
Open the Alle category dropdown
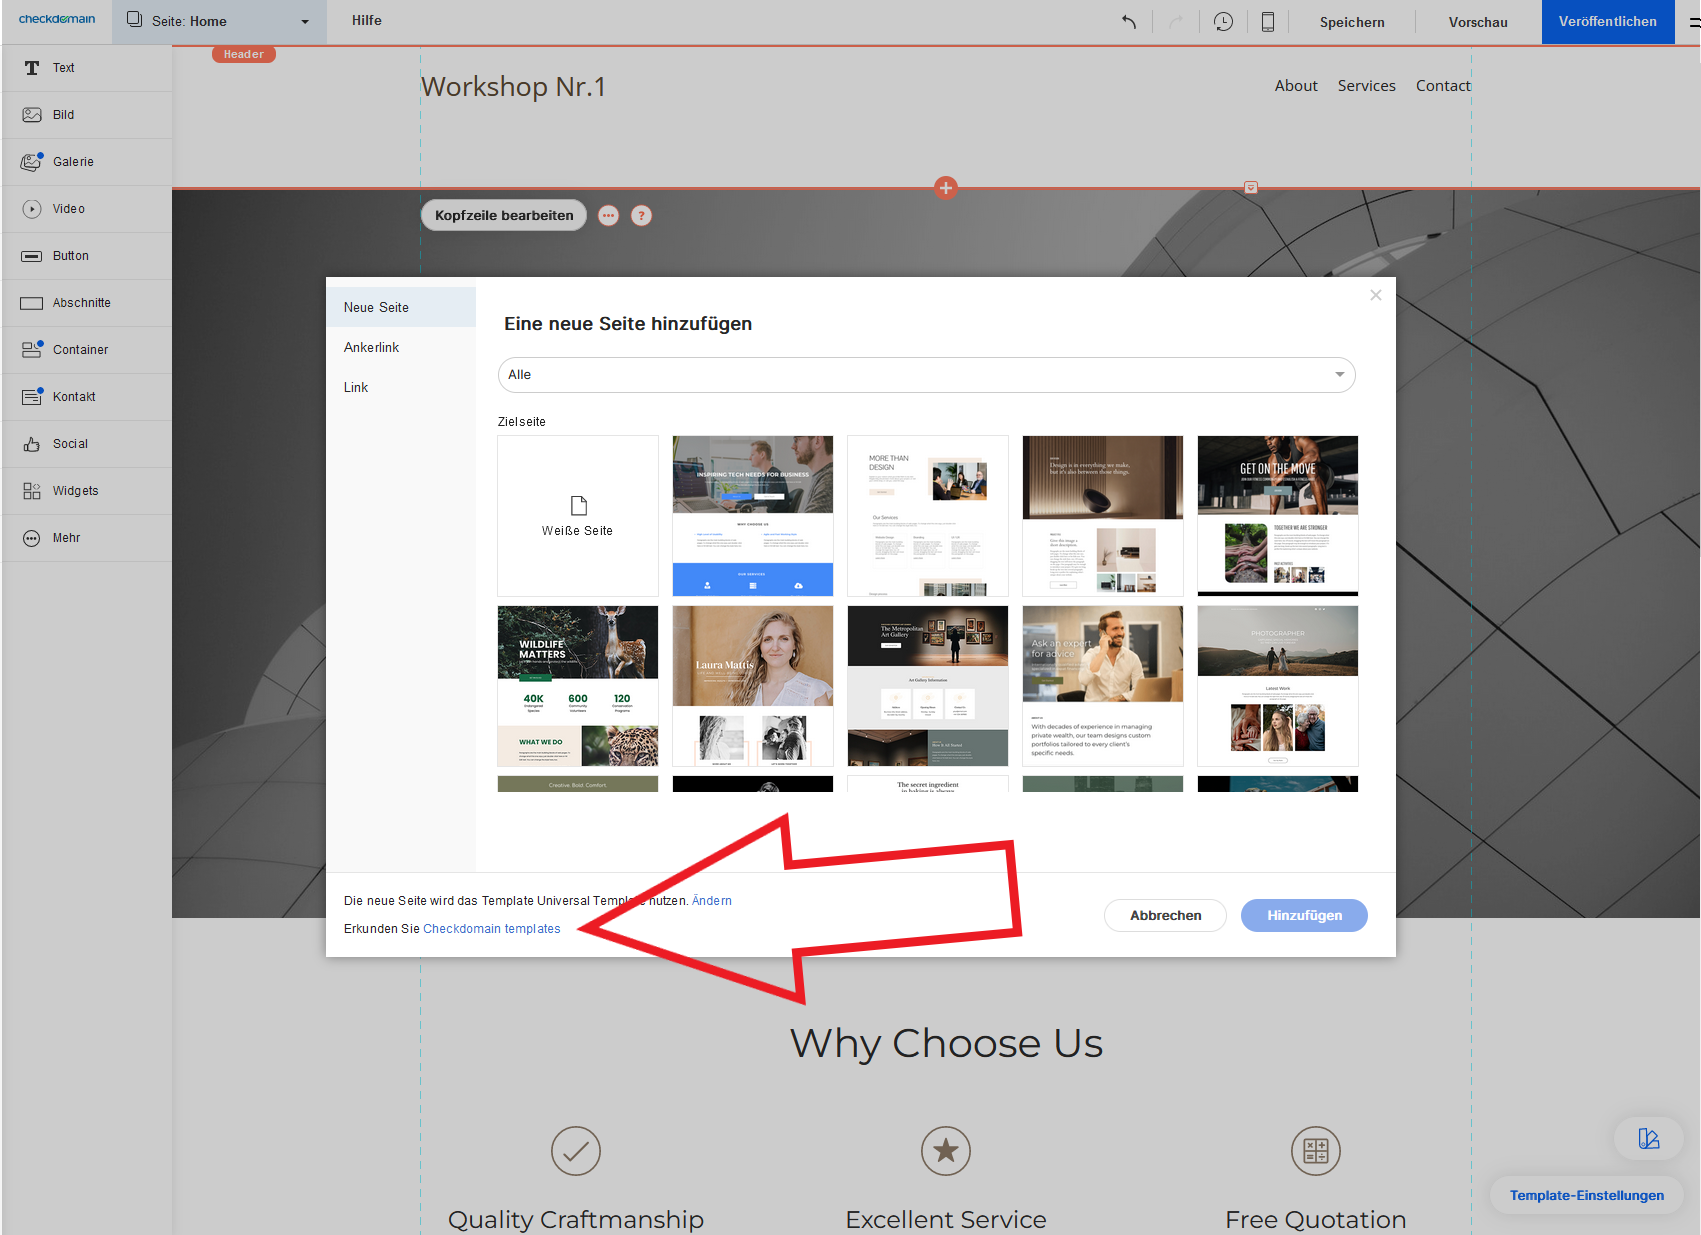point(926,375)
